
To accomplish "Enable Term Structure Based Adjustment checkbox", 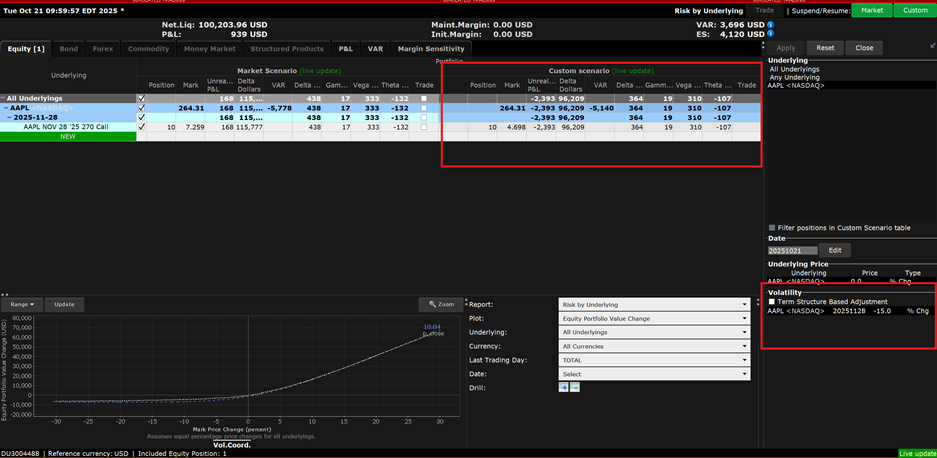I will pos(772,301).
